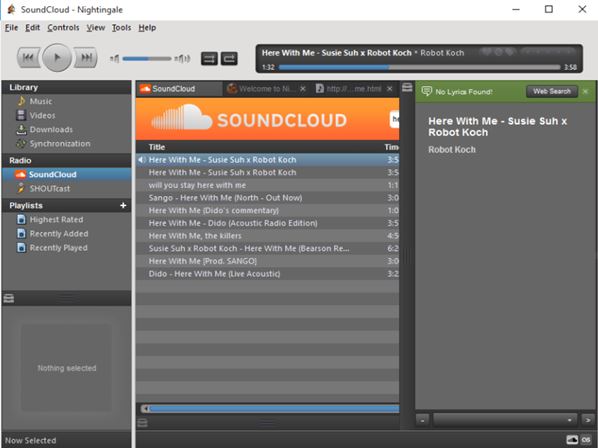The width and height of the screenshot is (598, 448).
Task: Open Synchronization in the sidebar
Action: click(59, 144)
